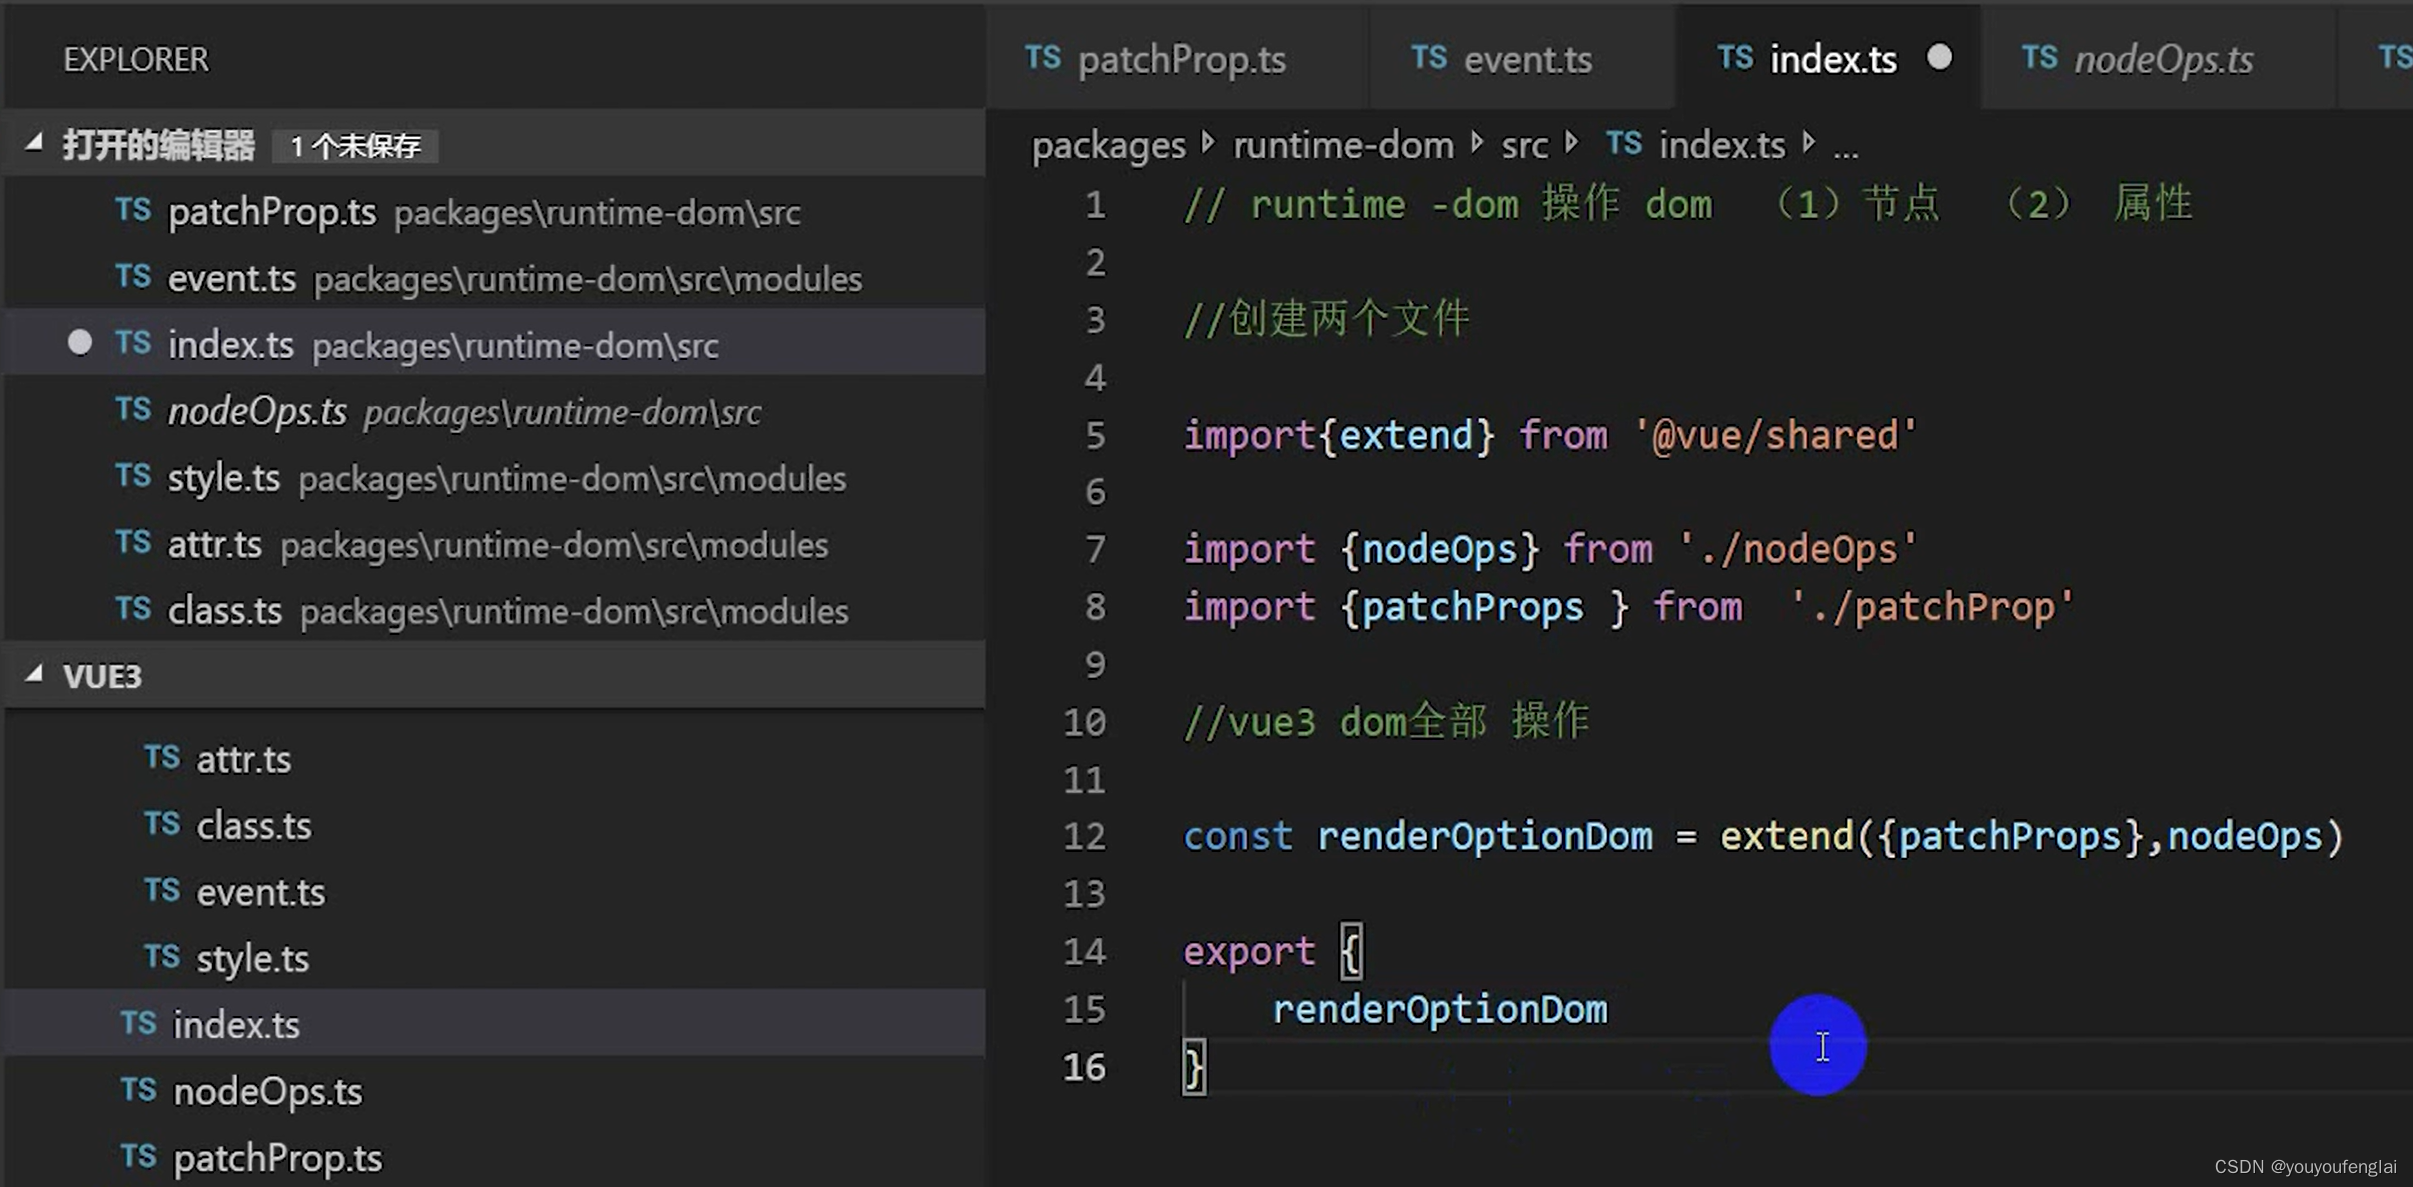Click the TS icon next to style.ts in open editors

click(x=133, y=477)
